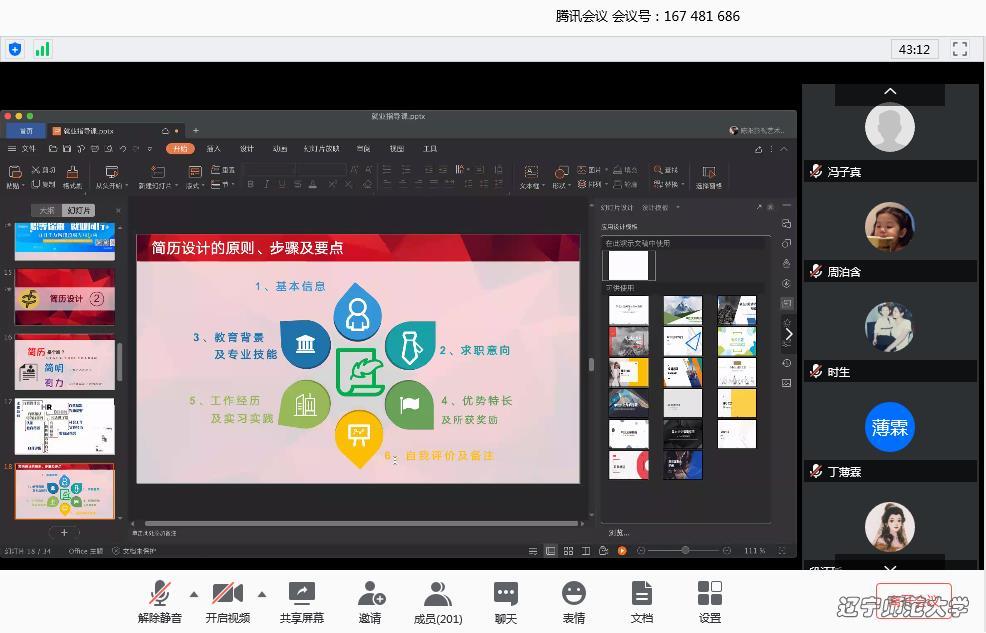Insert image via 图片 button
Screen dimensions: 986x633
click(590, 170)
